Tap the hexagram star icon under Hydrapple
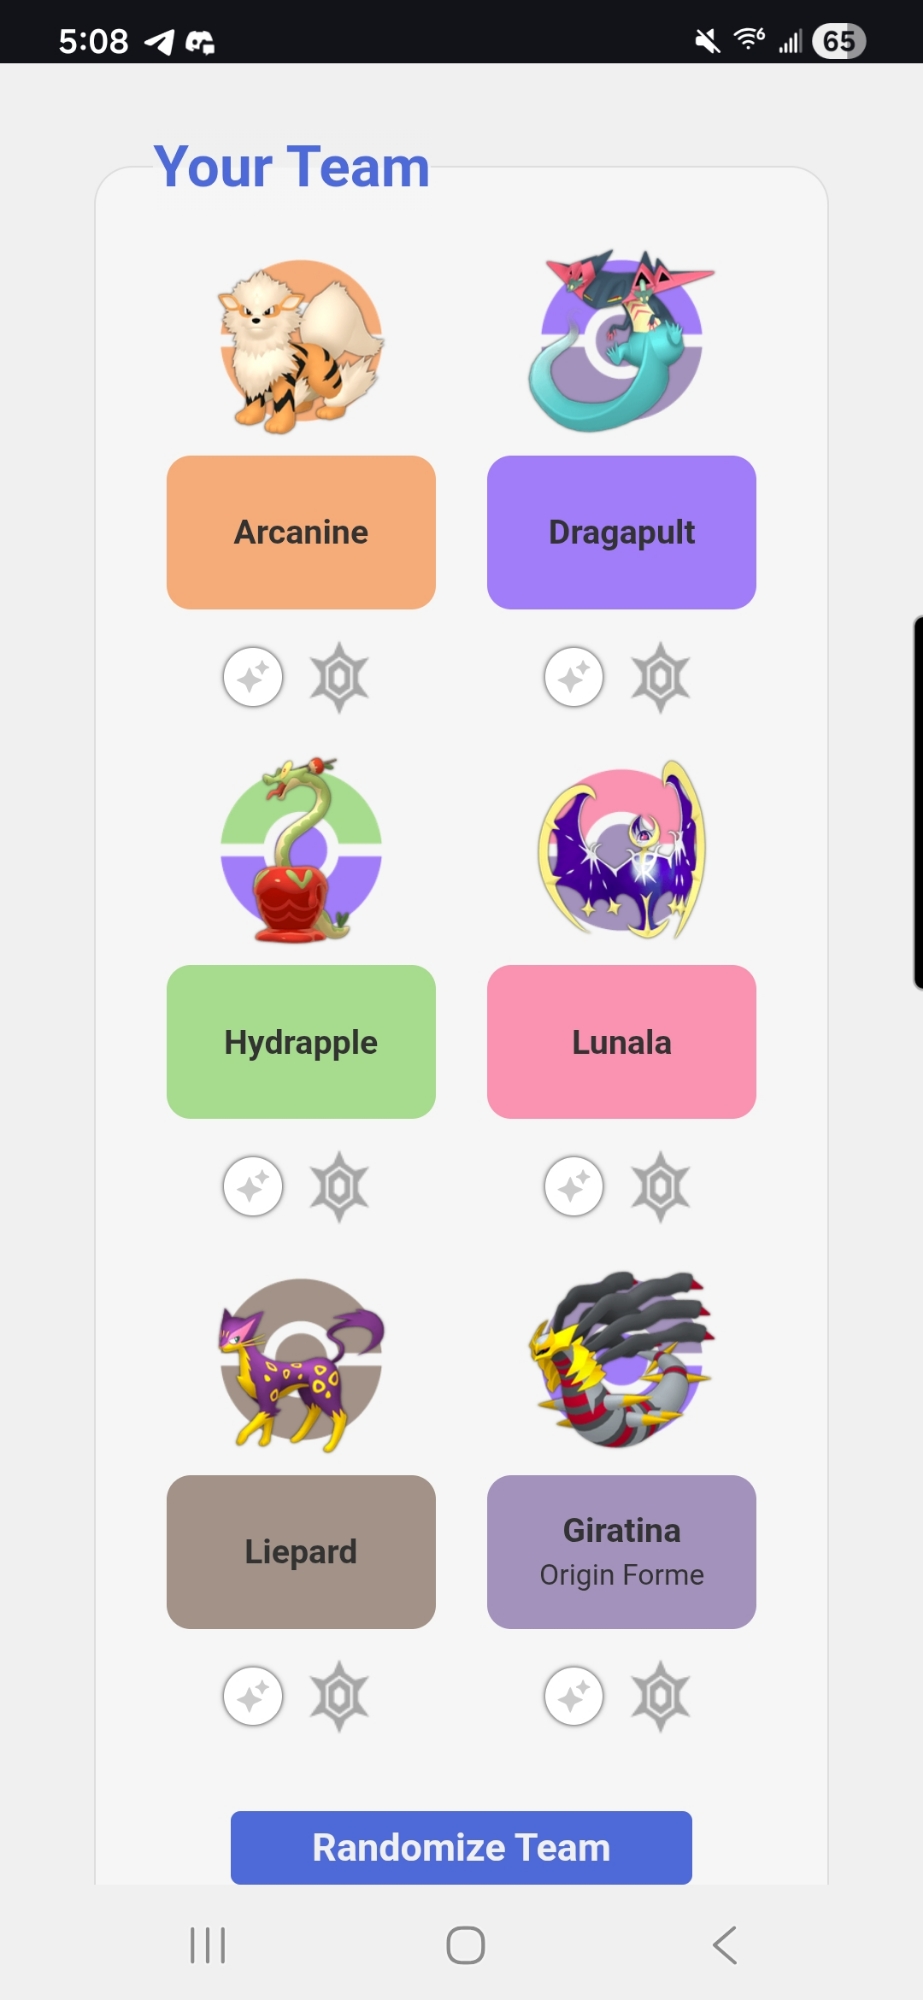 [x=340, y=1187]
